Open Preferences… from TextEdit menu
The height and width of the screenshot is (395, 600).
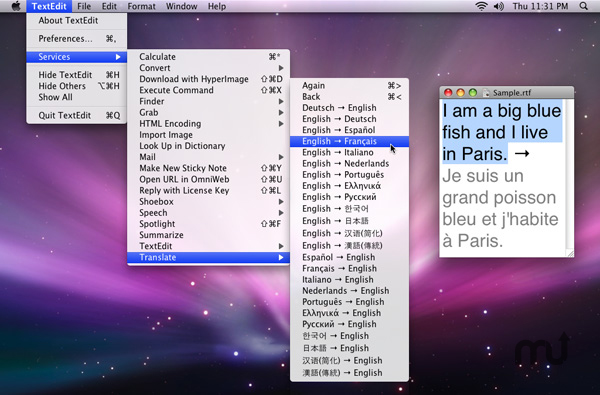[x=77, y=39]
